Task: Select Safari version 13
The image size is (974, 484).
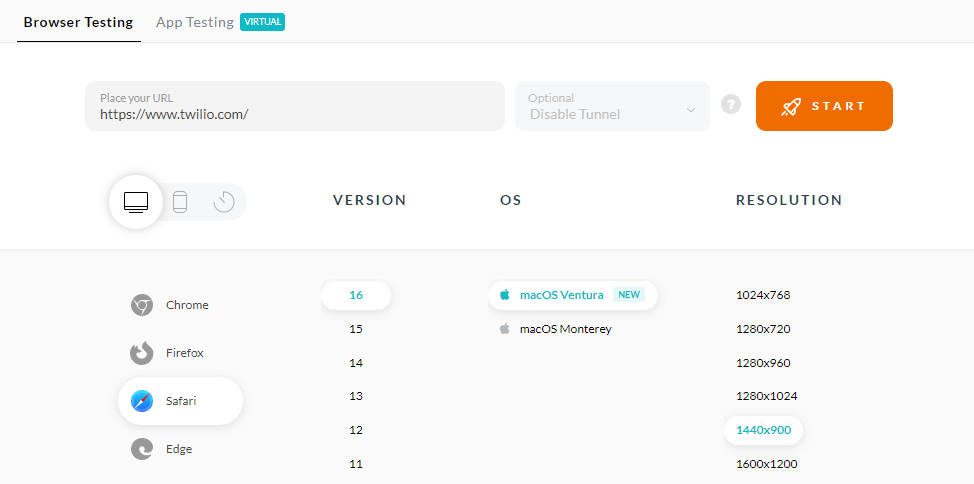Action: 356,396
